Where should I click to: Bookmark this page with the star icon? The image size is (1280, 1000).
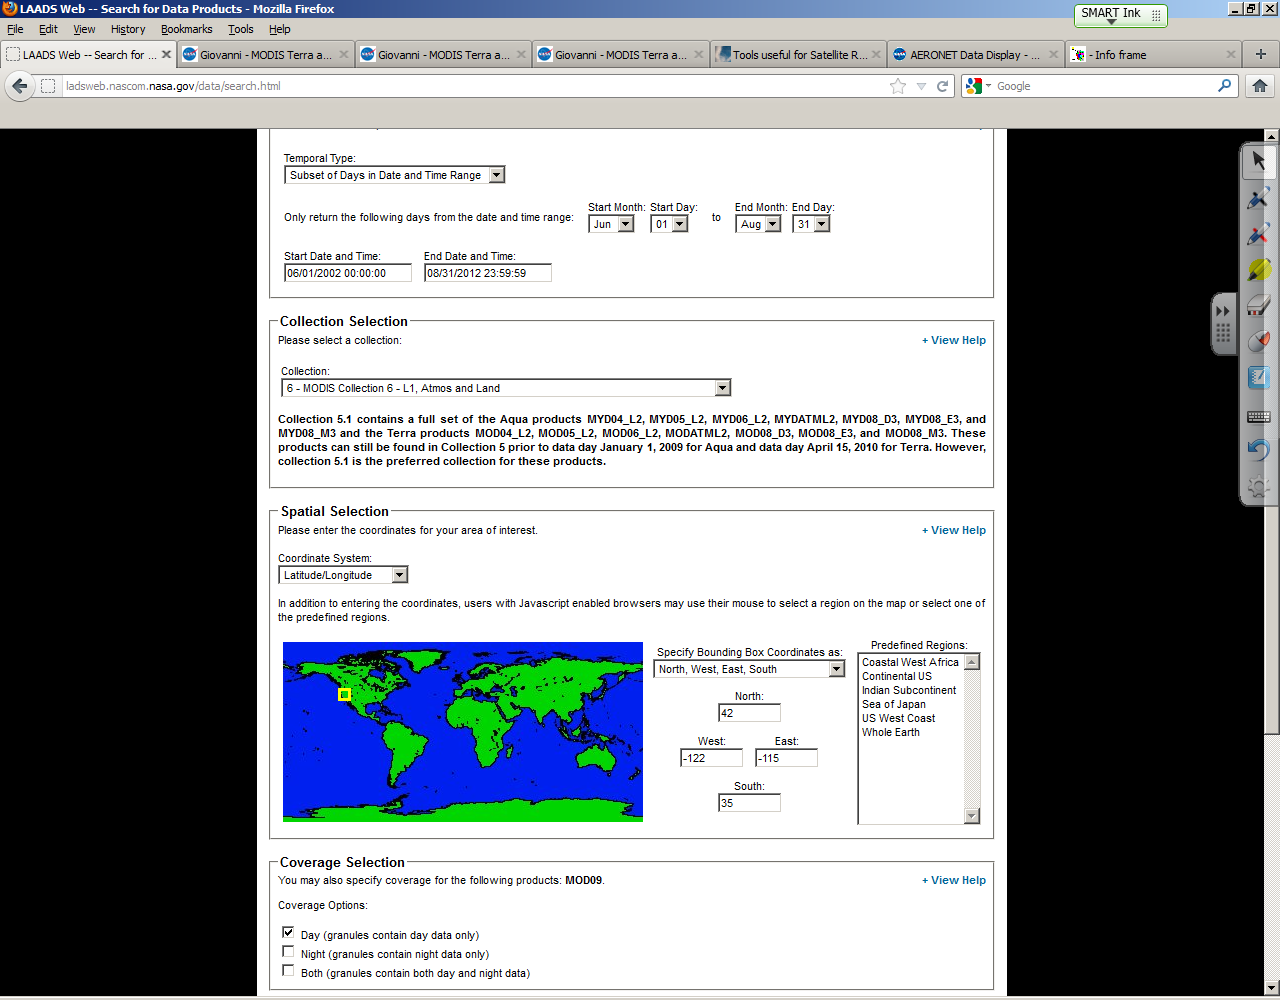[x=898, y=86]
